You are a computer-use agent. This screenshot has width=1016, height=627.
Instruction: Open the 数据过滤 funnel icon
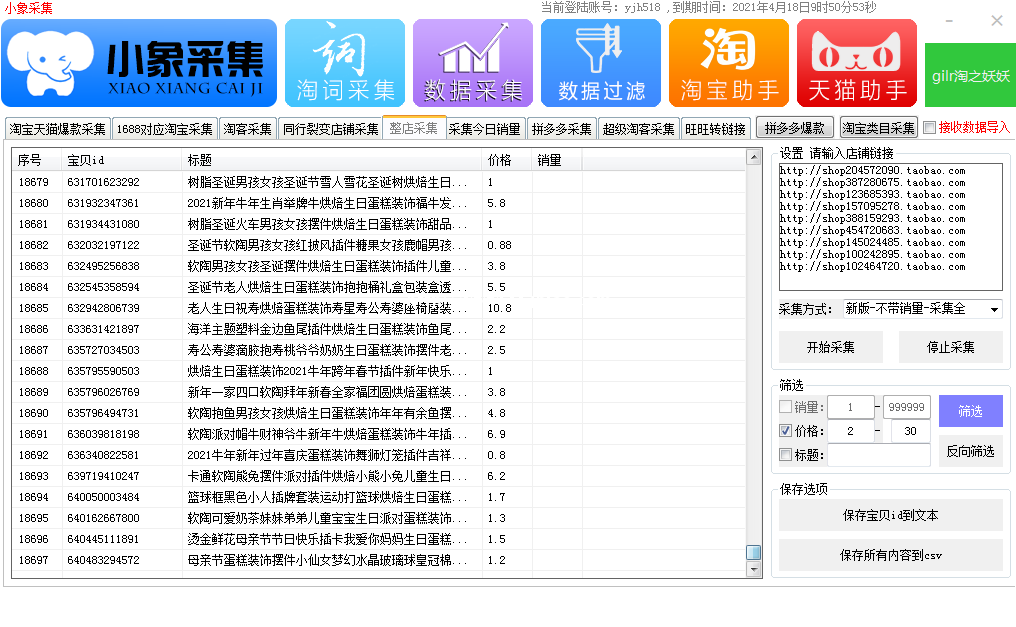[601, 63]
